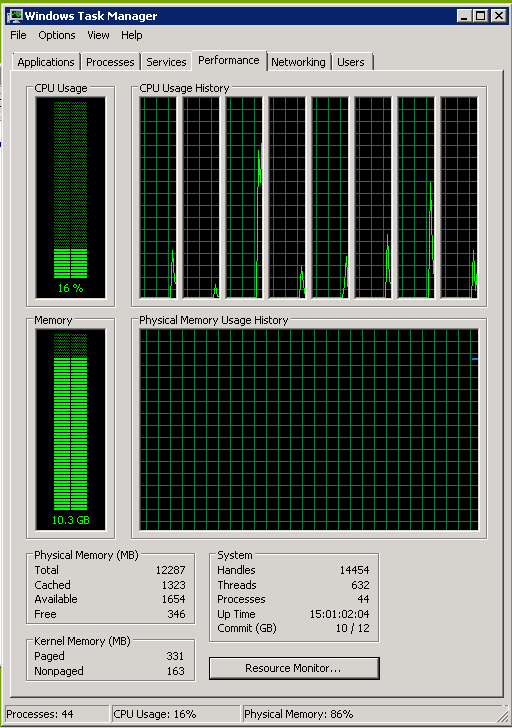Click the CPU Usage History label
This screenshot has height=728, width=512.
[184, 88]
